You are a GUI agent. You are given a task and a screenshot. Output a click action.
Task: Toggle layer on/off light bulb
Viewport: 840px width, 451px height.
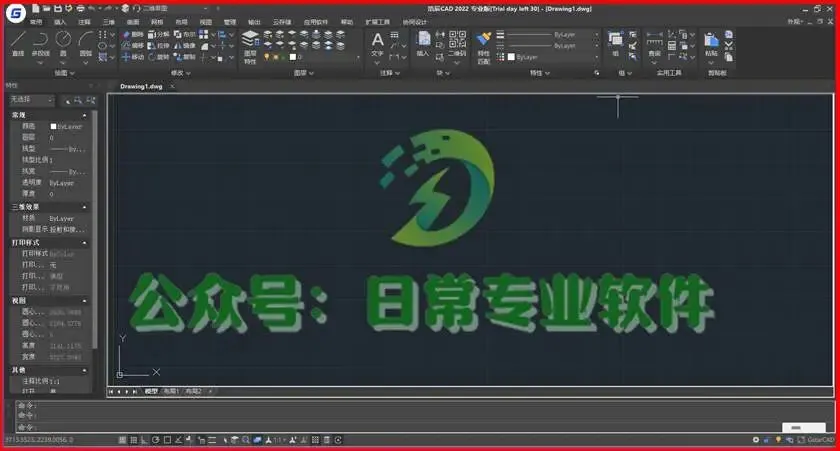click(x=266, y=57)
